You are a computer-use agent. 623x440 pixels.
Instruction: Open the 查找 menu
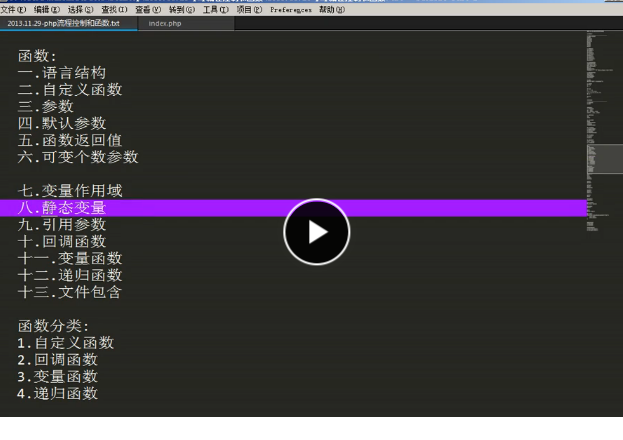click(x=114, y=10)
